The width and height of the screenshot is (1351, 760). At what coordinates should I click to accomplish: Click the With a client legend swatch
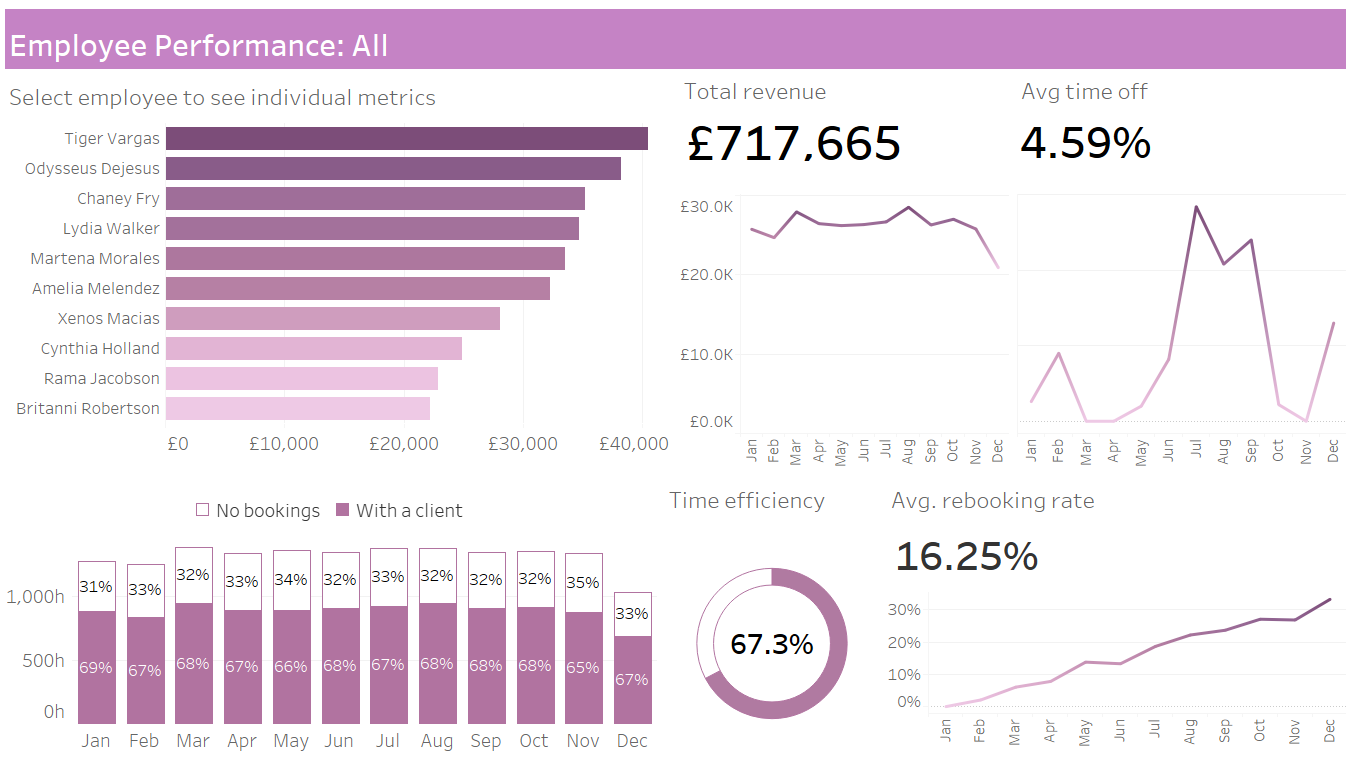pyautogui.click(x=342, y=510)
